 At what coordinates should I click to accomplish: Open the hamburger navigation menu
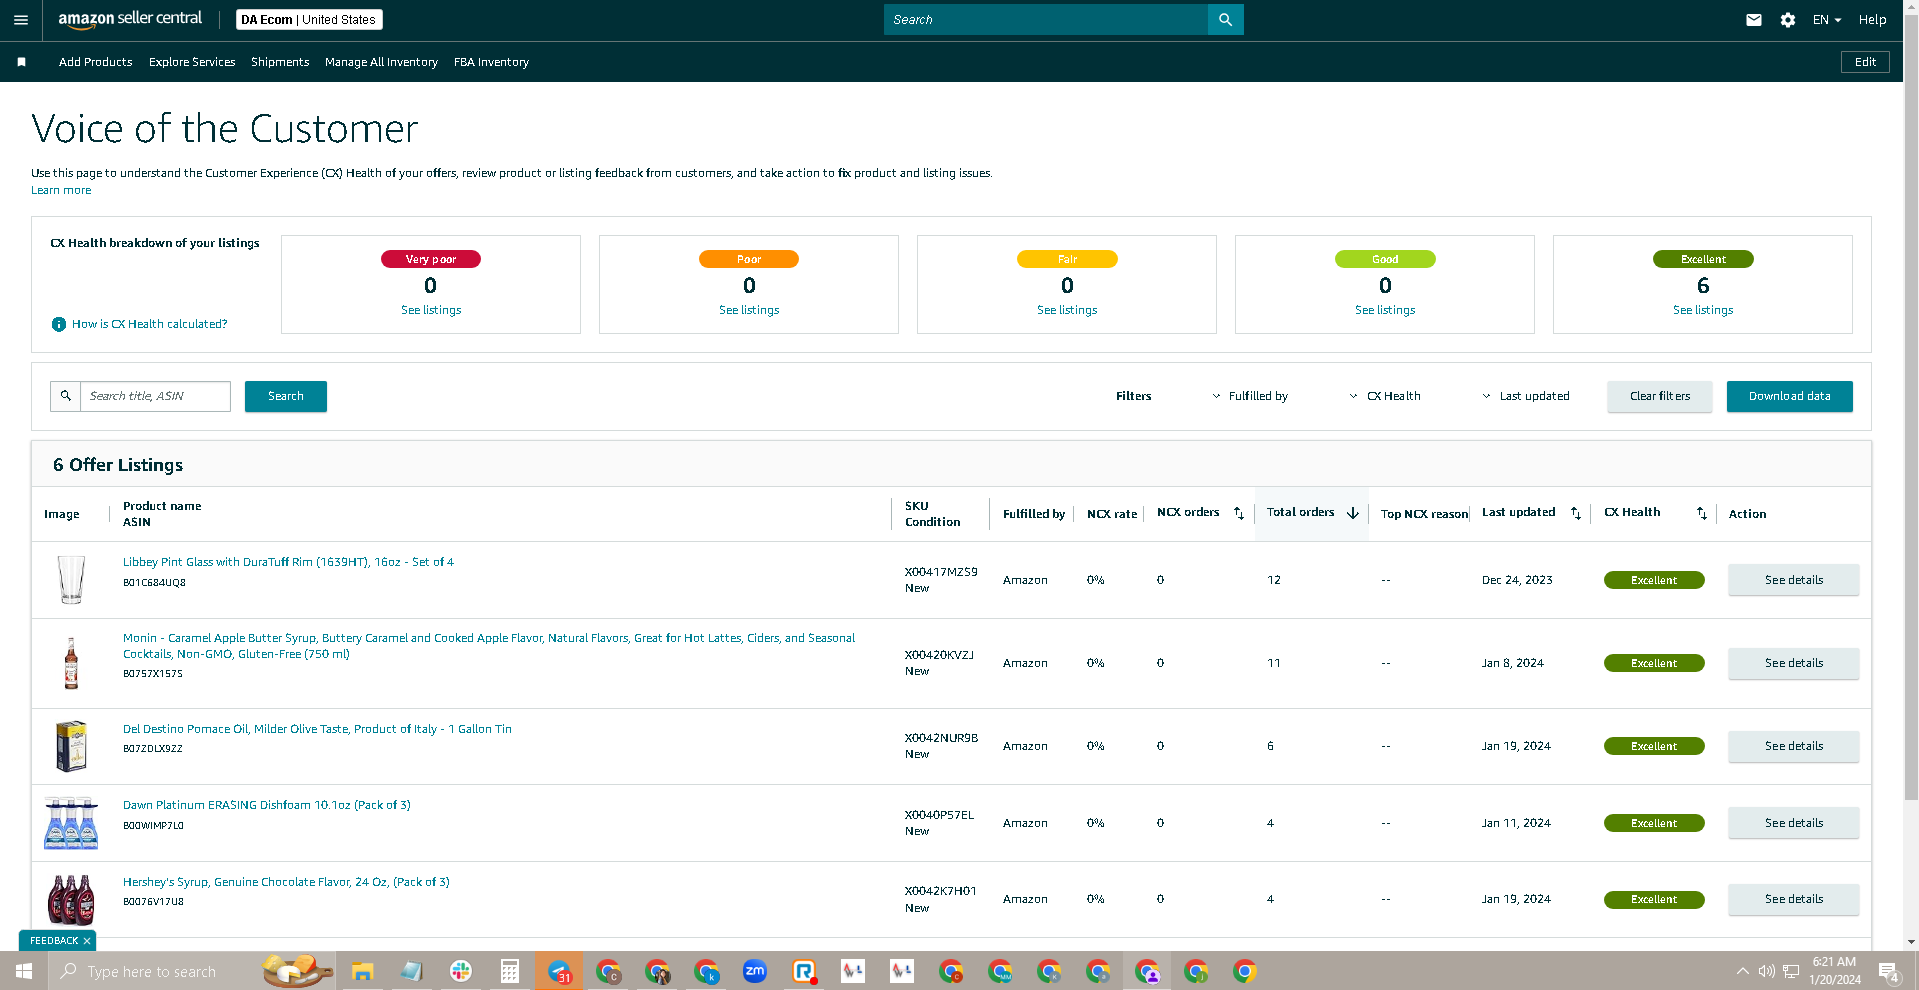20,20
